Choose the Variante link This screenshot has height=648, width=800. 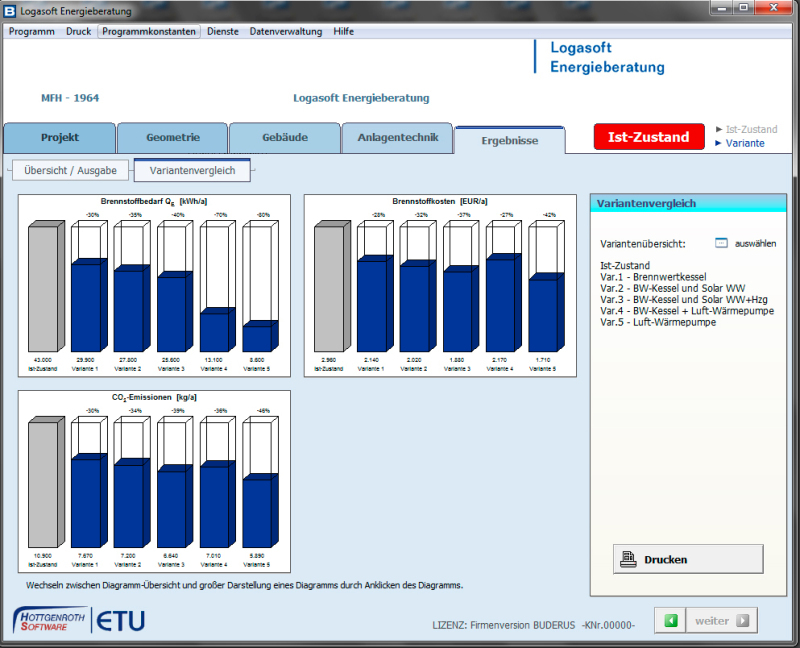point(745,143)
